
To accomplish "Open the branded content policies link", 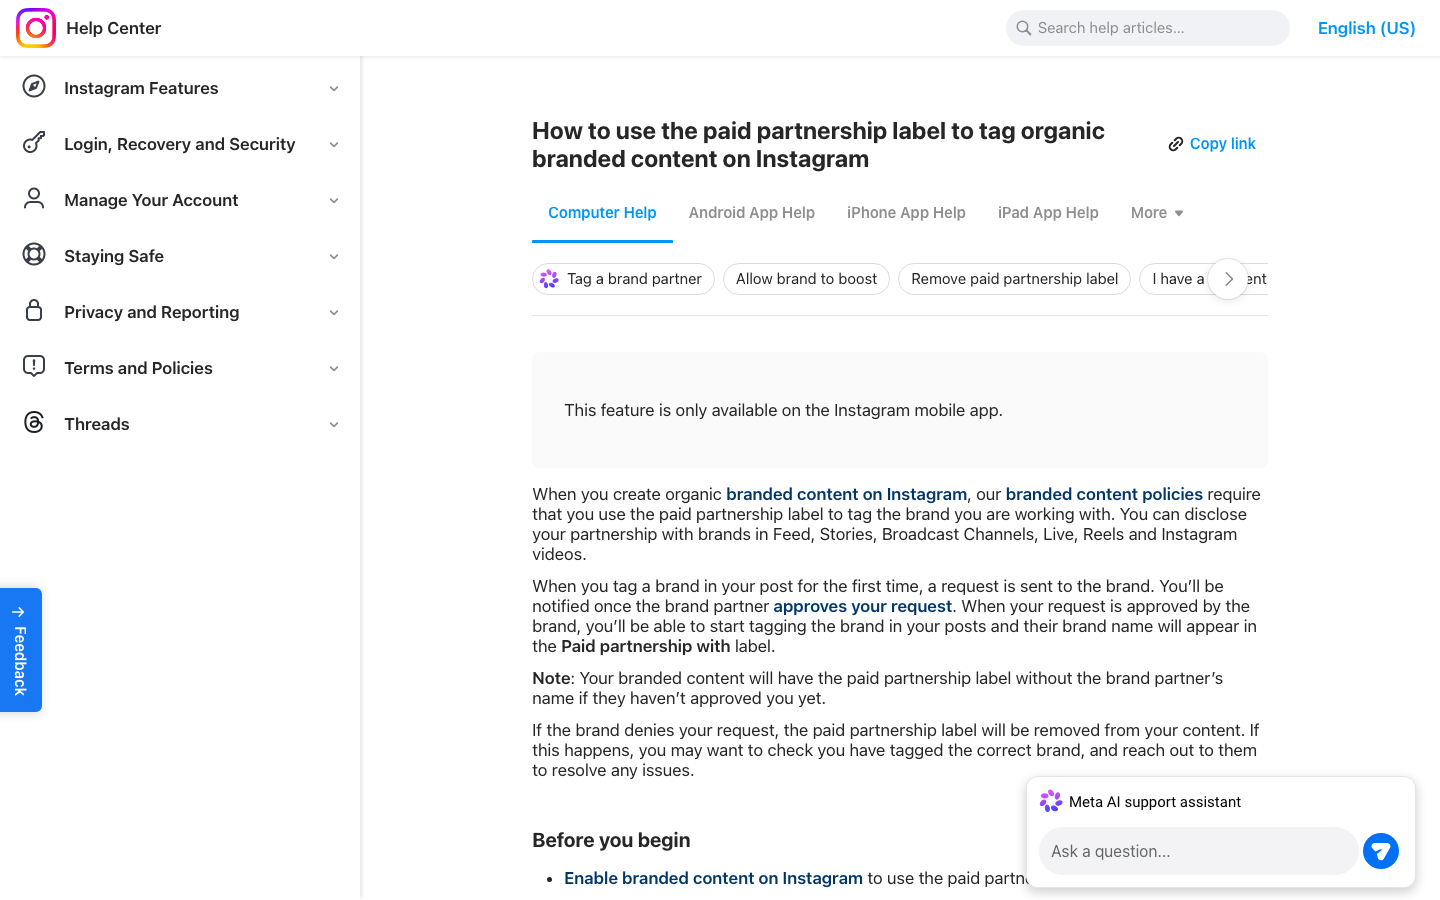I will (1104, 494).
